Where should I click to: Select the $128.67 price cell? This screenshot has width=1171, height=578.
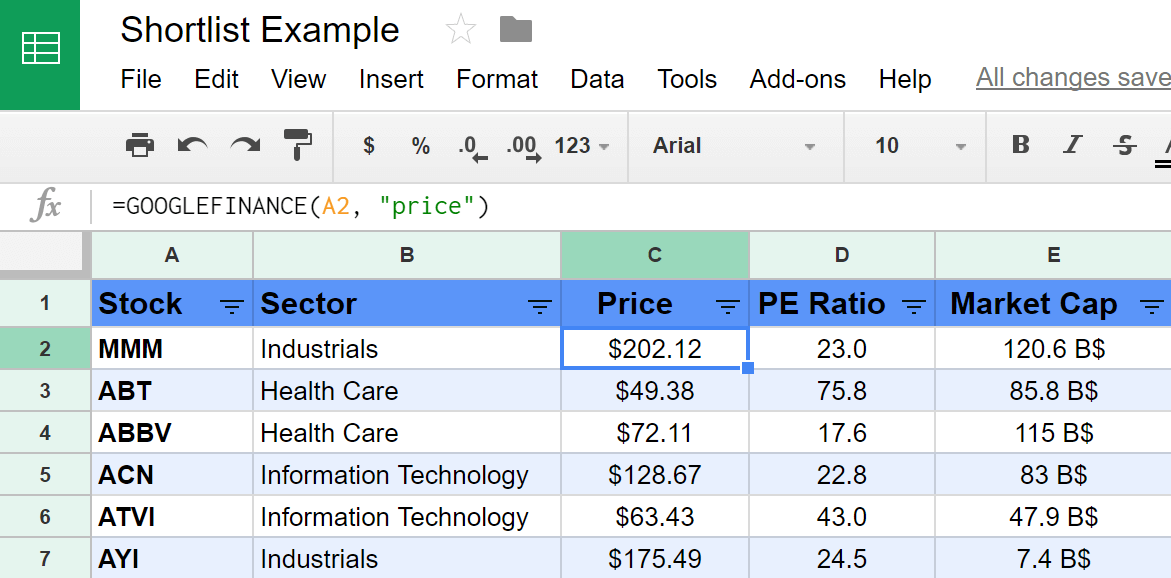[655, 474]
